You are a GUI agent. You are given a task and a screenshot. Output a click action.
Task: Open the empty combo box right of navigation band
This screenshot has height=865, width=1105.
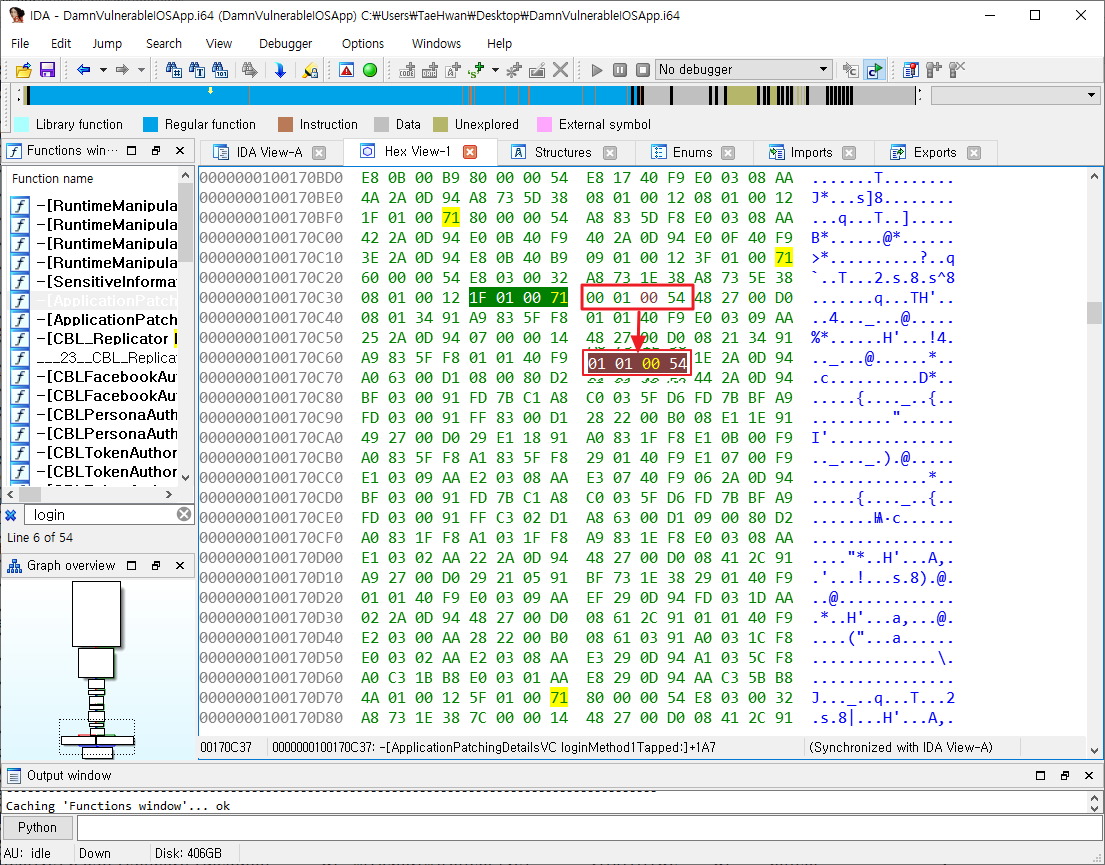[x=1016, y=95]
